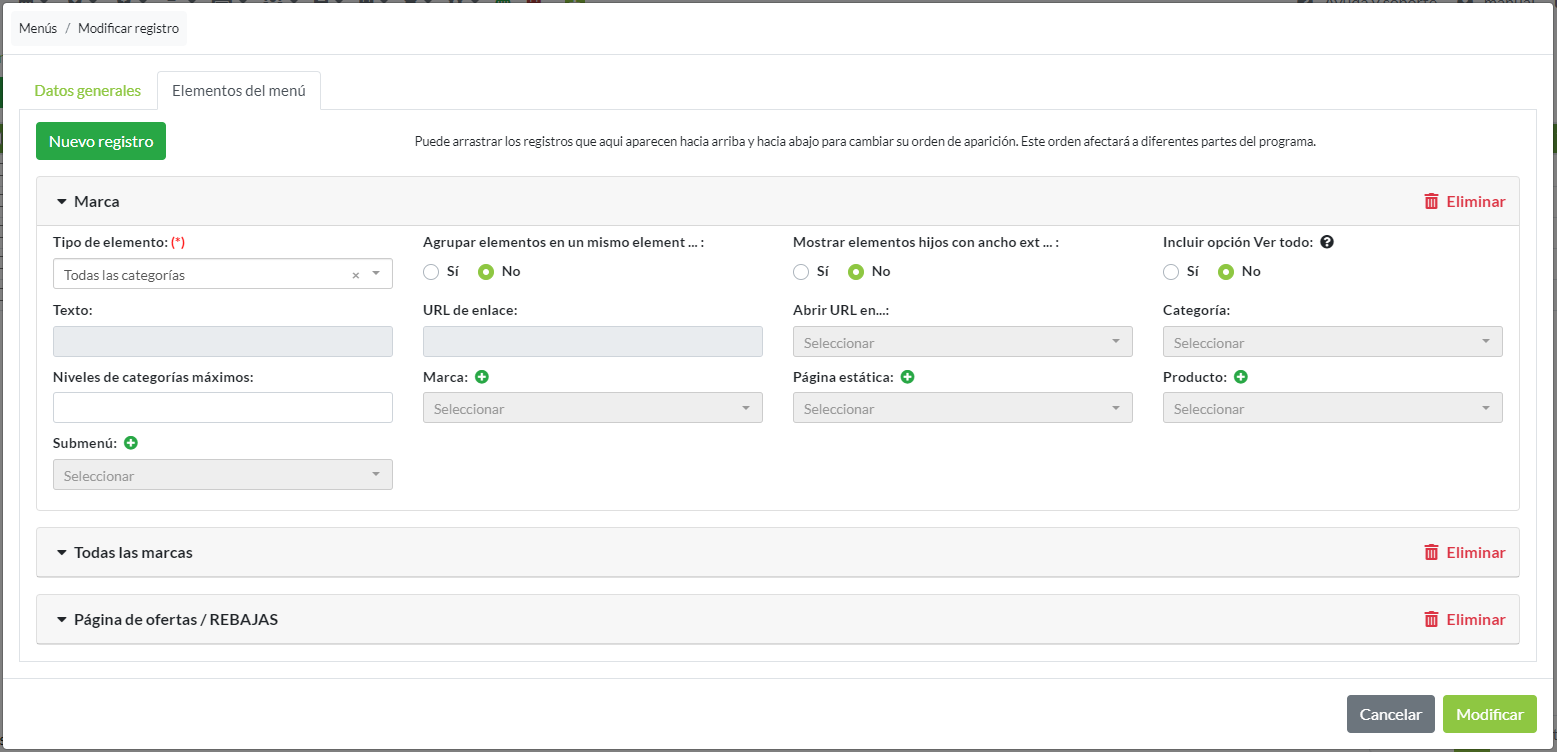Image resolution: width=1557 pixels, height=752 pixels.
Task: Click the plus icon next to Producto
Action: (x=1241, y=377)
